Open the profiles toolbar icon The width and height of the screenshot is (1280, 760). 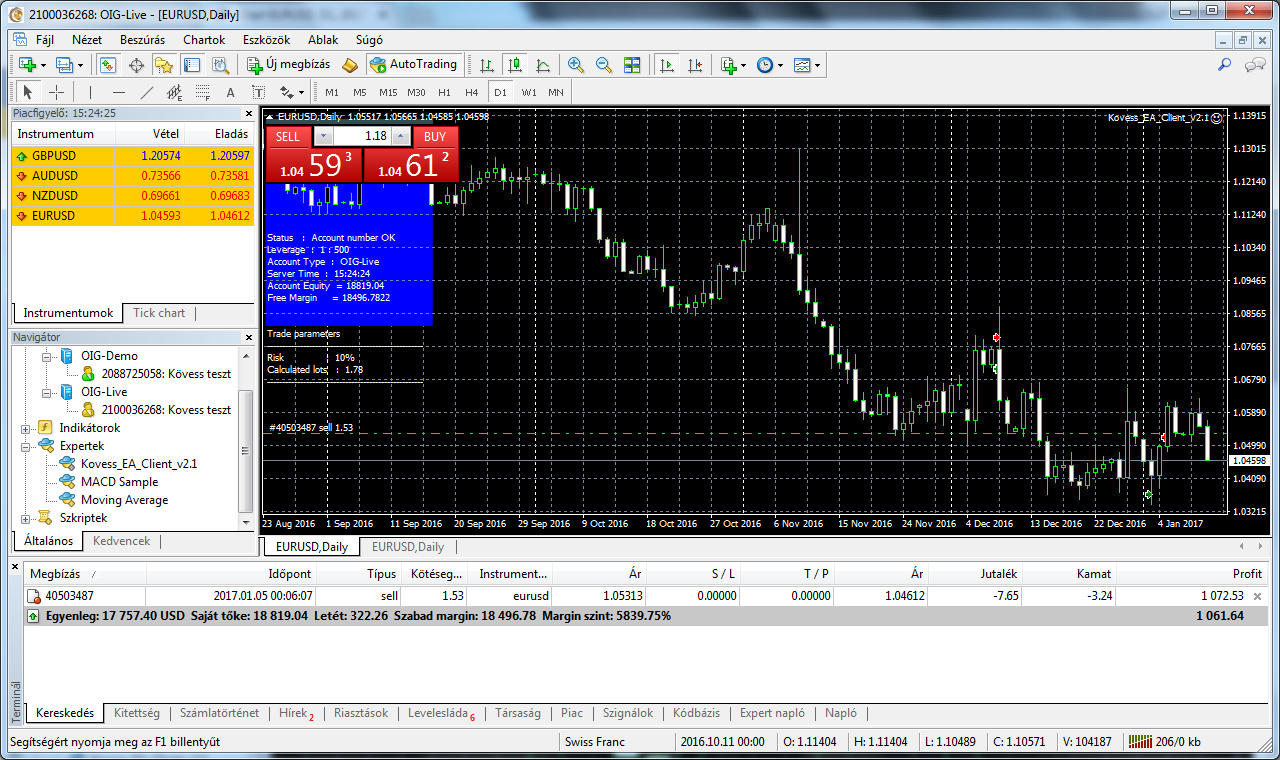point(65,65)
